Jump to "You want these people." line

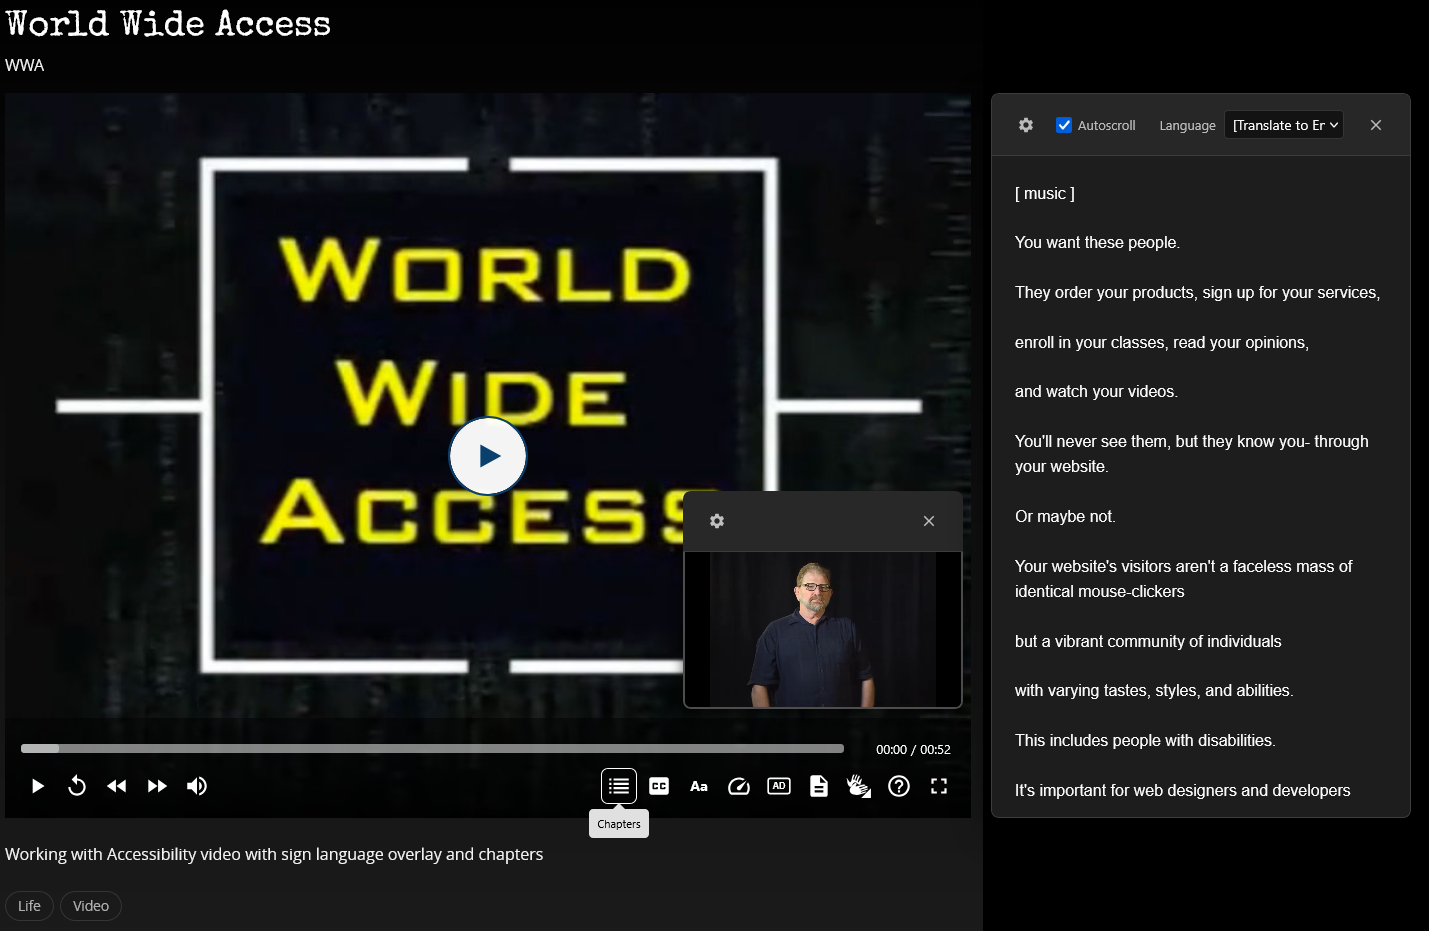(1097, 243)
